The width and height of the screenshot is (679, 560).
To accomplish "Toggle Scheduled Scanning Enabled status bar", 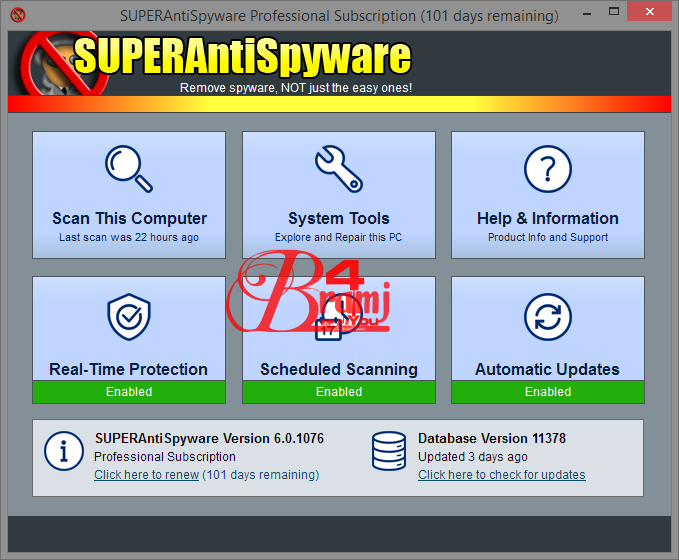I will click(x=338, y=392).
